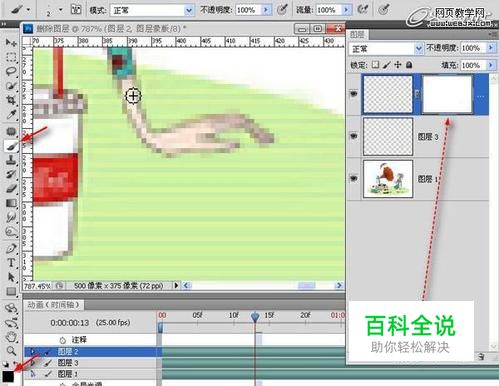499x386 pixels.
Task: Select the Path Selection tool
Action: (x=11, y=277)
